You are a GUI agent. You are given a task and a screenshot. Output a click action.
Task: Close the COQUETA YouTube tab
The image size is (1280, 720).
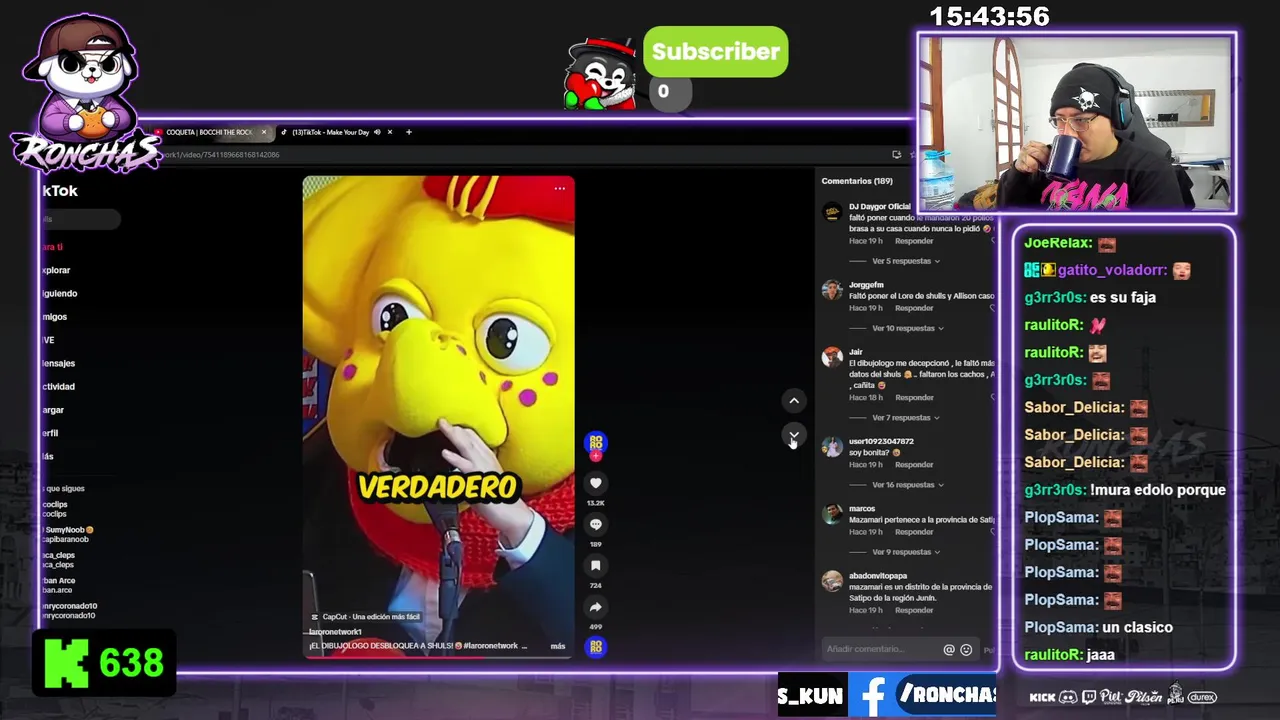264,132
